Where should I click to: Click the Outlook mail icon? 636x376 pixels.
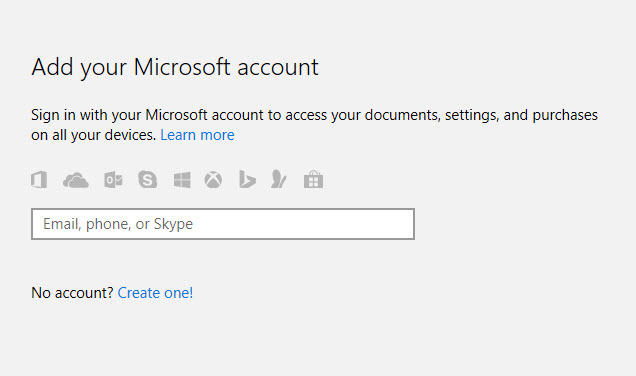(x=113, y=180)
